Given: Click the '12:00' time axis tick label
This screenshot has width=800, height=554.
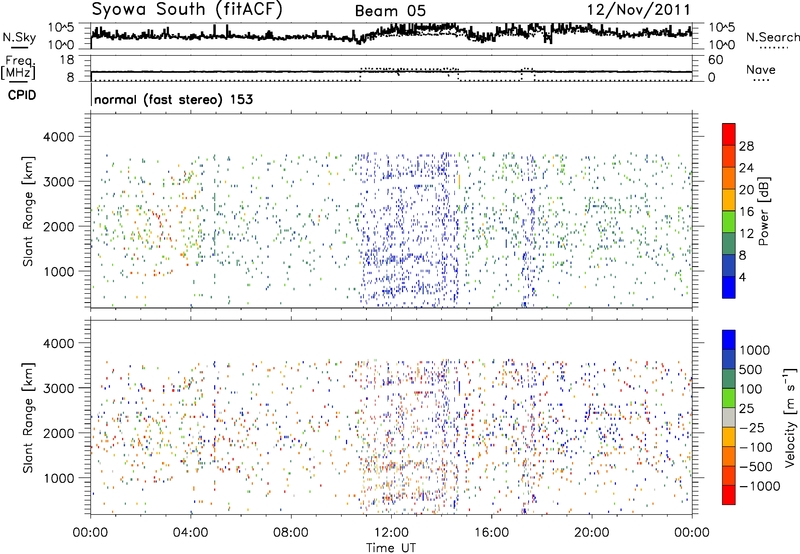Looking at the screenshot, I should coord(391,533).
